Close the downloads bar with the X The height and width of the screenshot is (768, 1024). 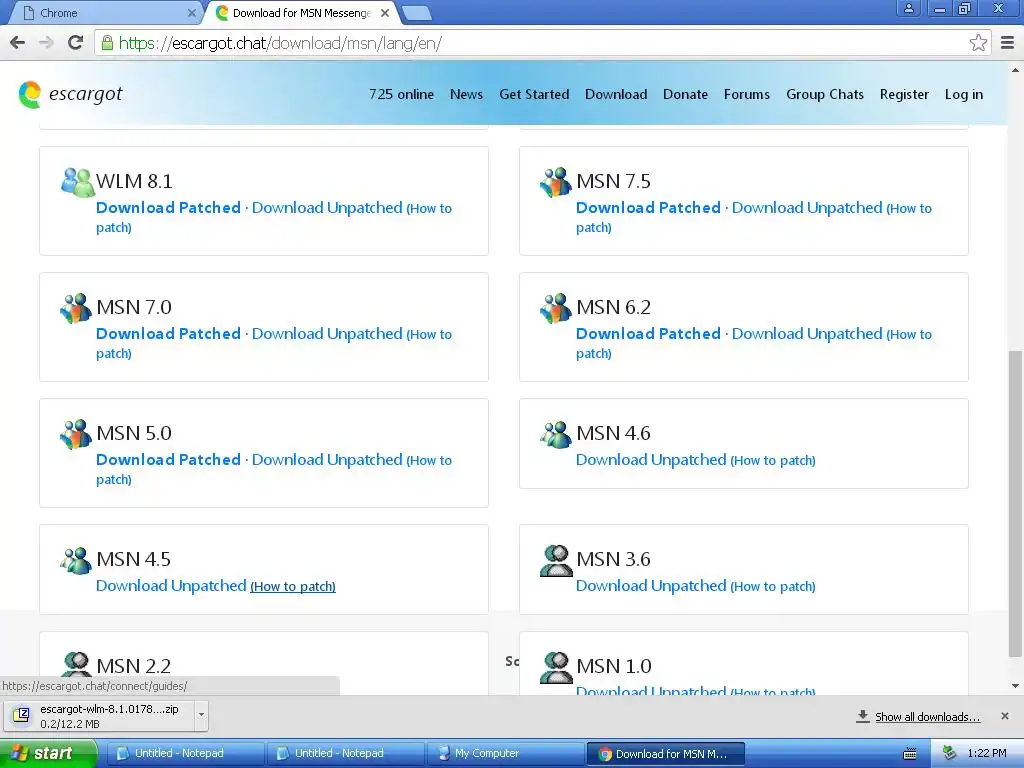click(x=1005, y=716)
